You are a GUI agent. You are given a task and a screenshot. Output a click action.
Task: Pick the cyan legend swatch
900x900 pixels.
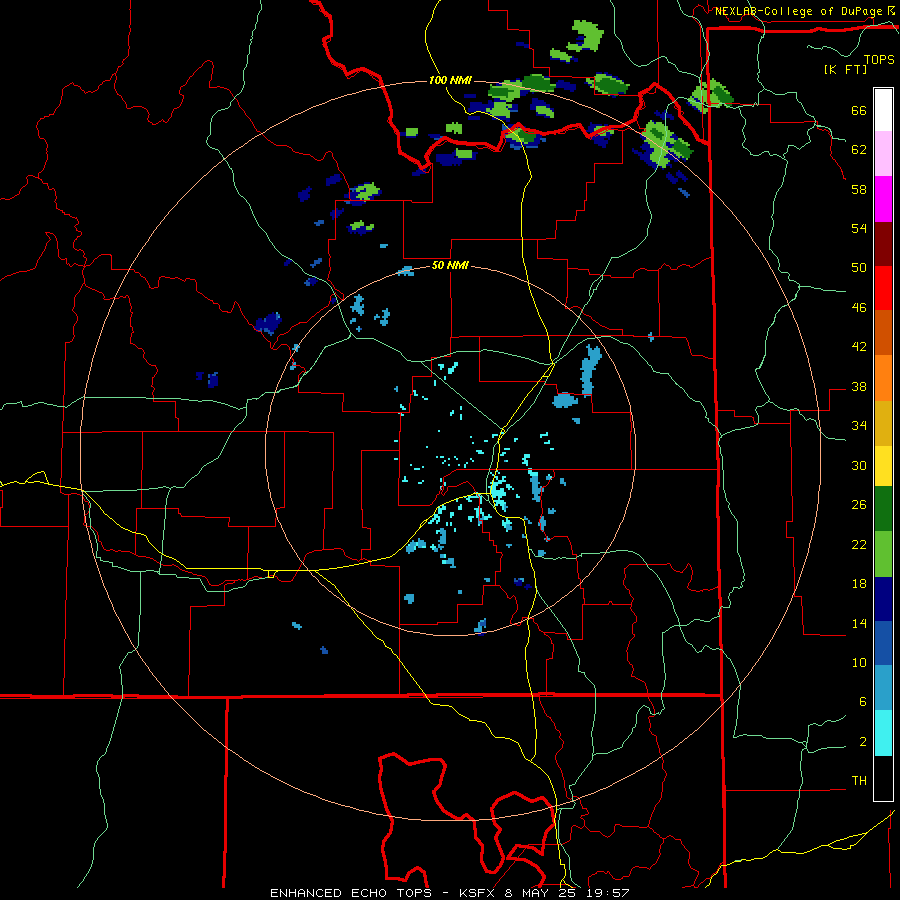click(883, 733)
